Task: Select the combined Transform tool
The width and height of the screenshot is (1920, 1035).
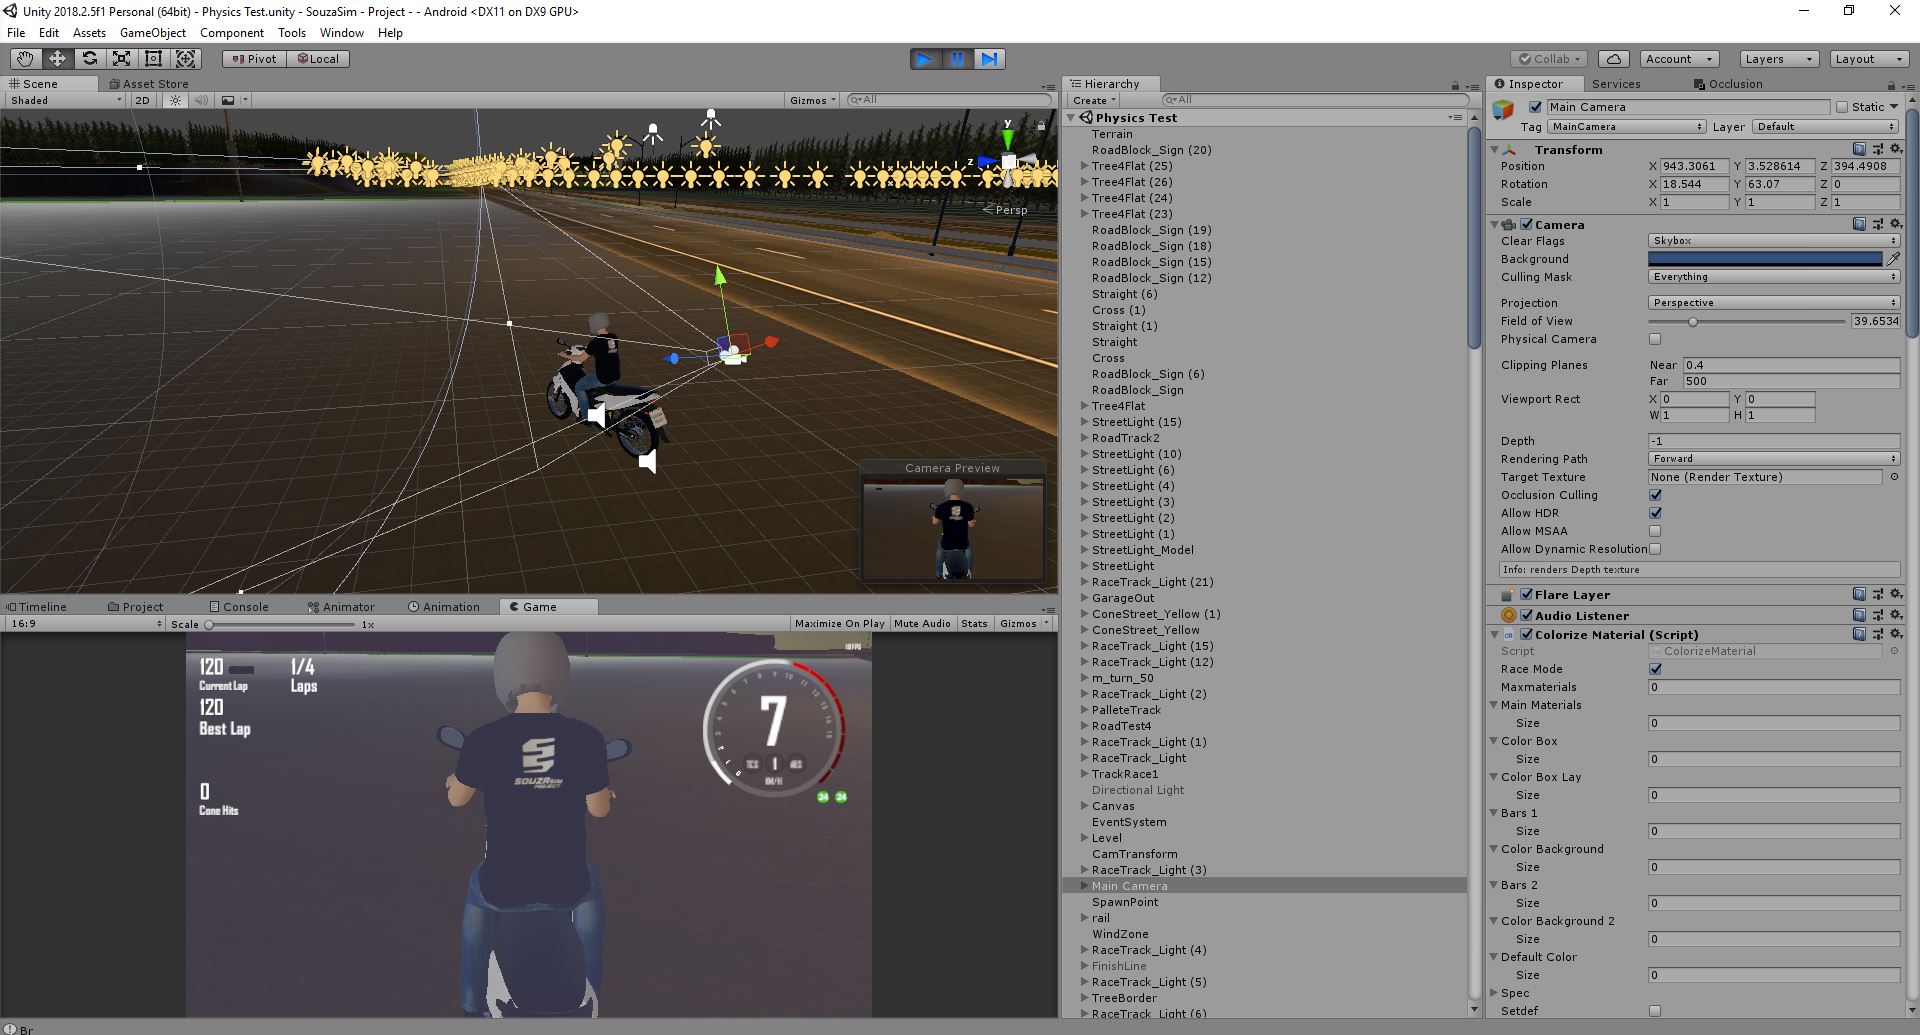Action: point(186,59)
